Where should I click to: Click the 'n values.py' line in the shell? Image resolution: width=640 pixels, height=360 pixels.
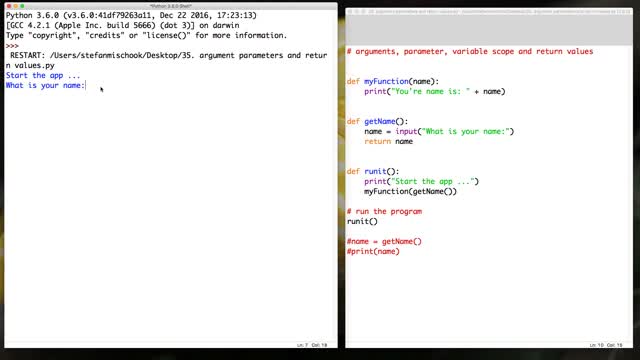30,66
